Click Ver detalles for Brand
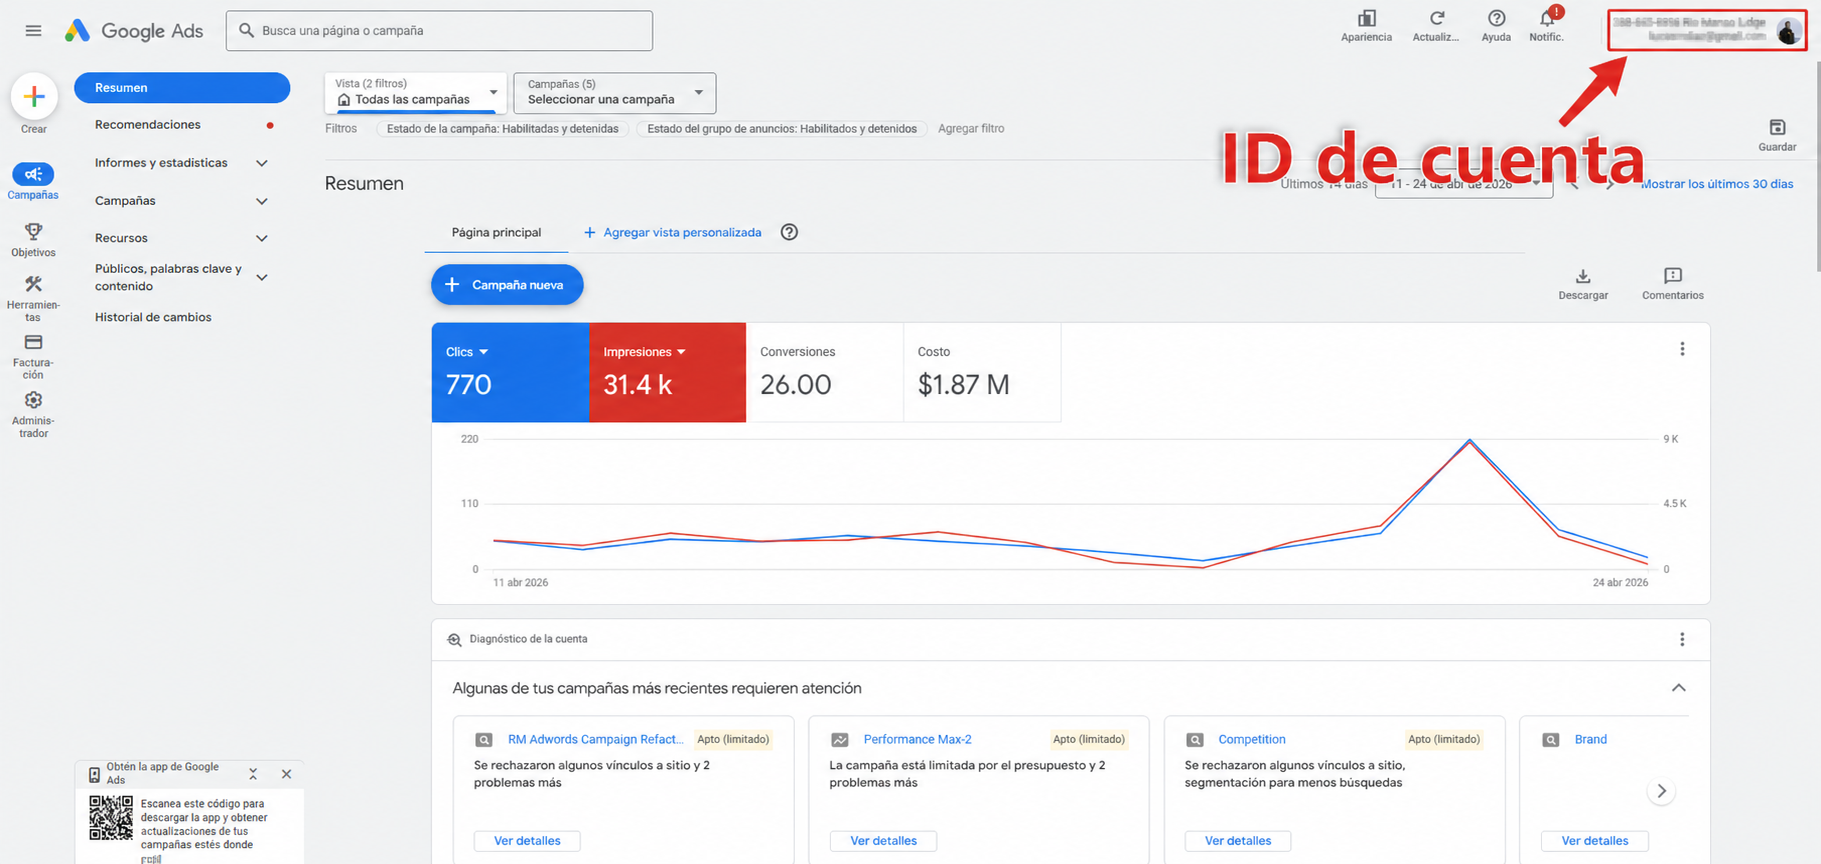This screenshot has width=1821, height=864. click(x=1595, y=841)
